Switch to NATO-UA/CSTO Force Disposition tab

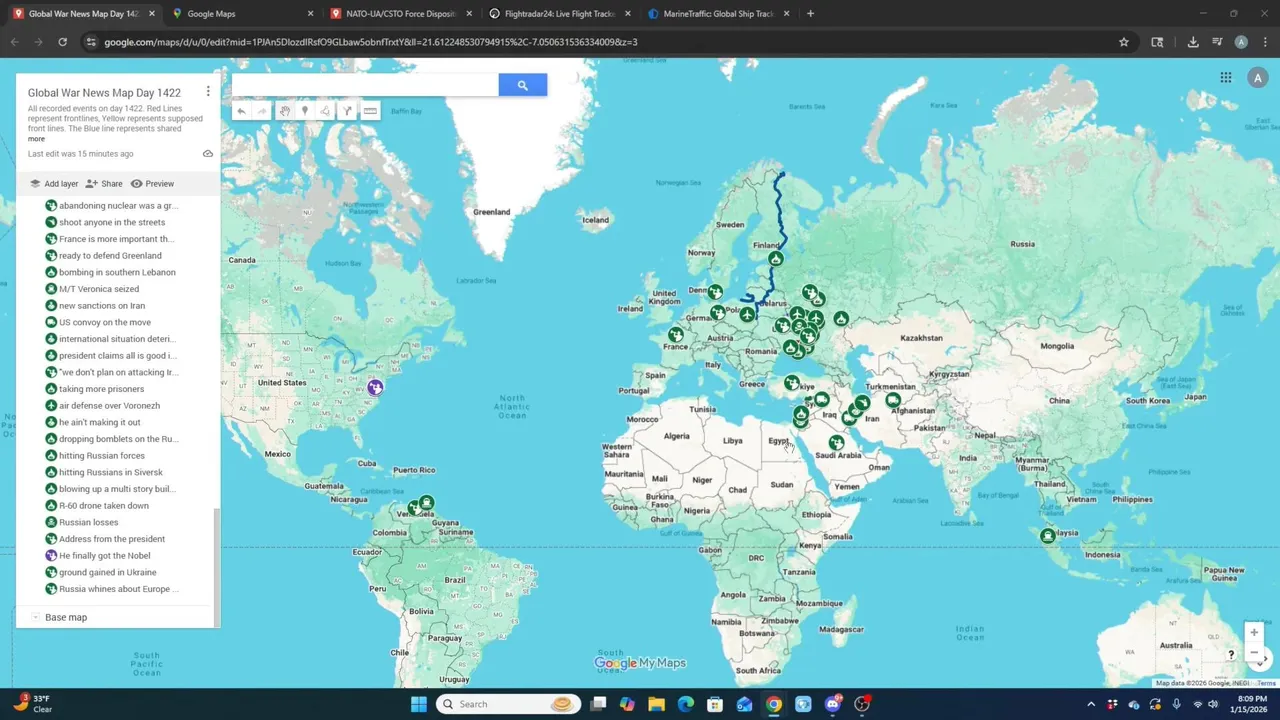pos(400,14)
